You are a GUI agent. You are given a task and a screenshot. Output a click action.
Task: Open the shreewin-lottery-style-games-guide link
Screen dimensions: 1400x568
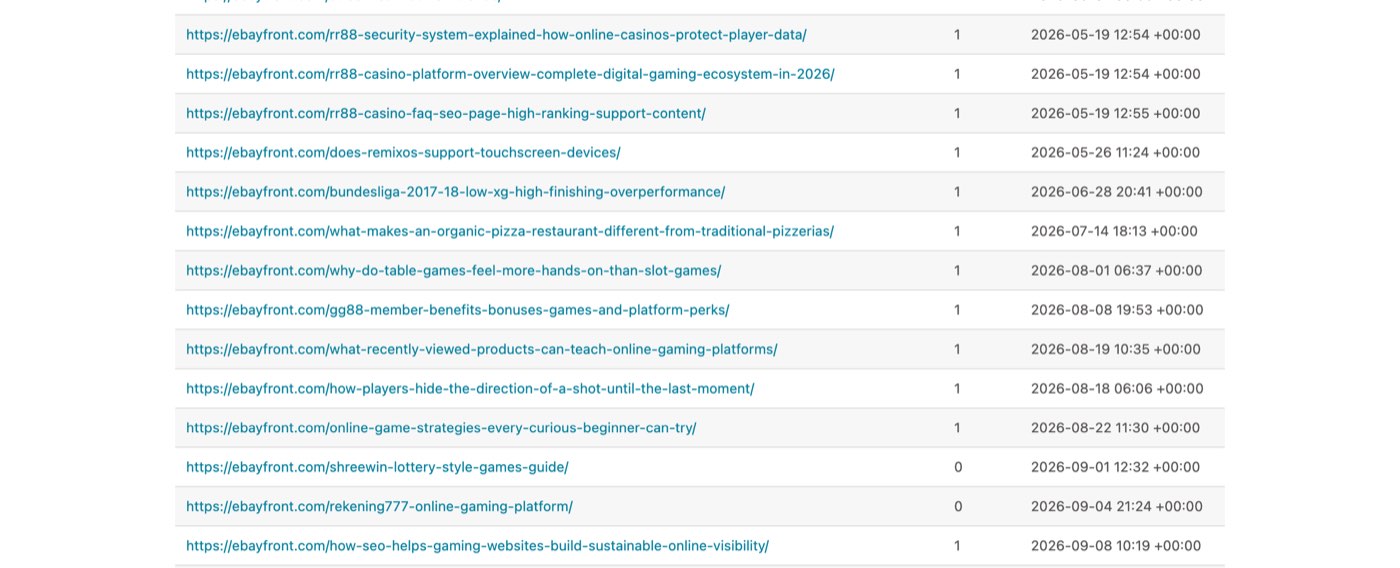377,467
